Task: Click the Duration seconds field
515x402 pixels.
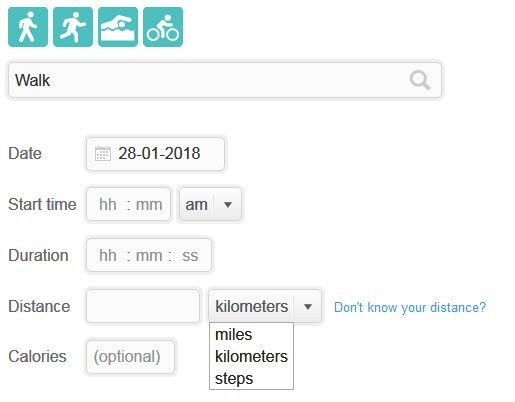Action: coord(190,256)
